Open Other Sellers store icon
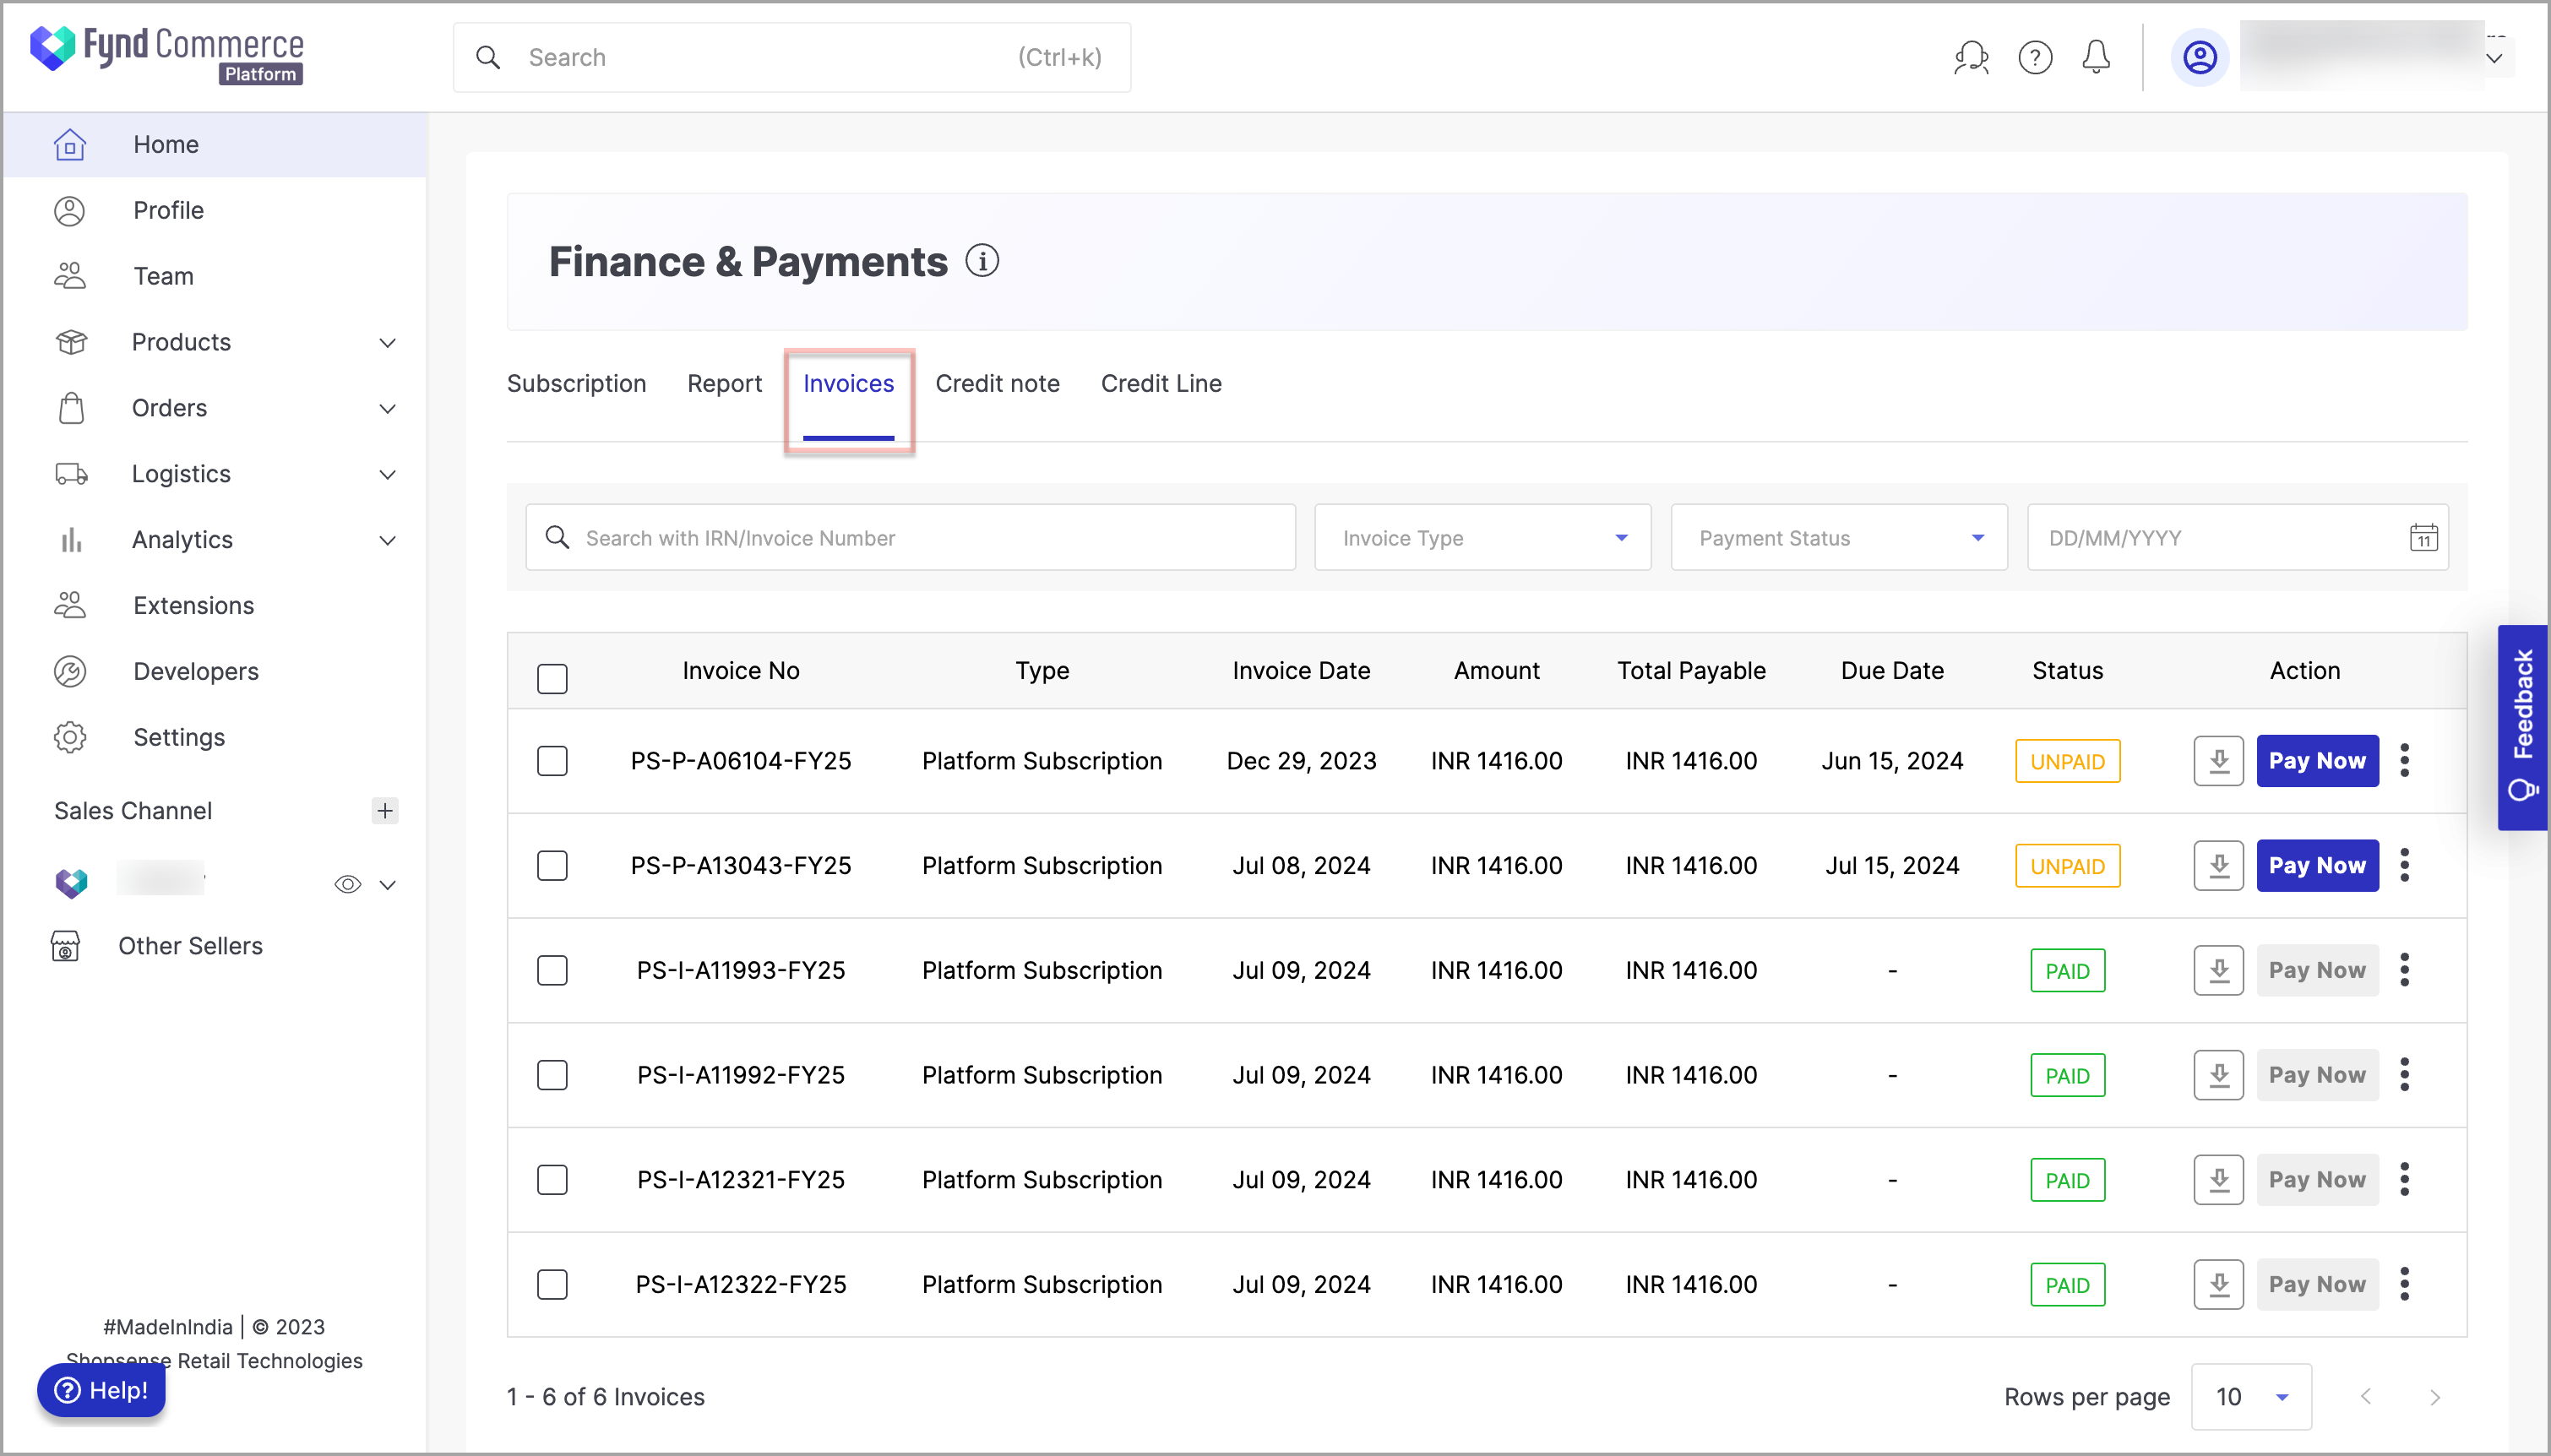Viewport: 2551px width, 1456px height. click(x=66, y=946)
